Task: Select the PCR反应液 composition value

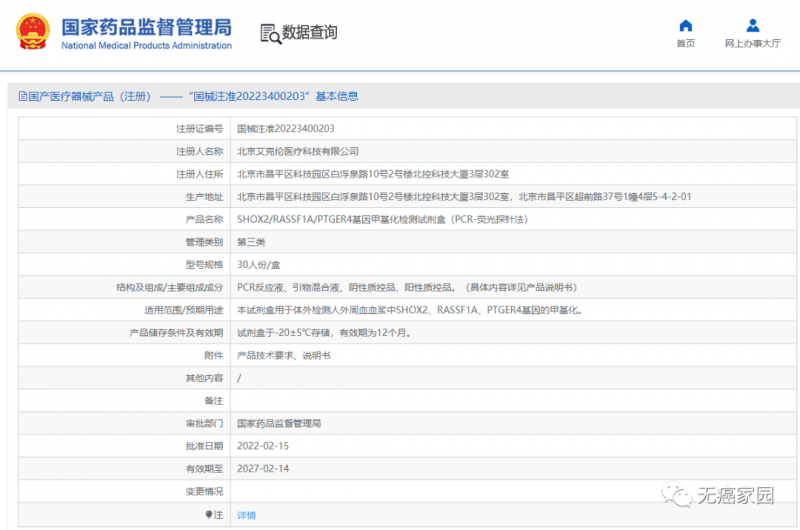Action: click(x=407, y=287)
